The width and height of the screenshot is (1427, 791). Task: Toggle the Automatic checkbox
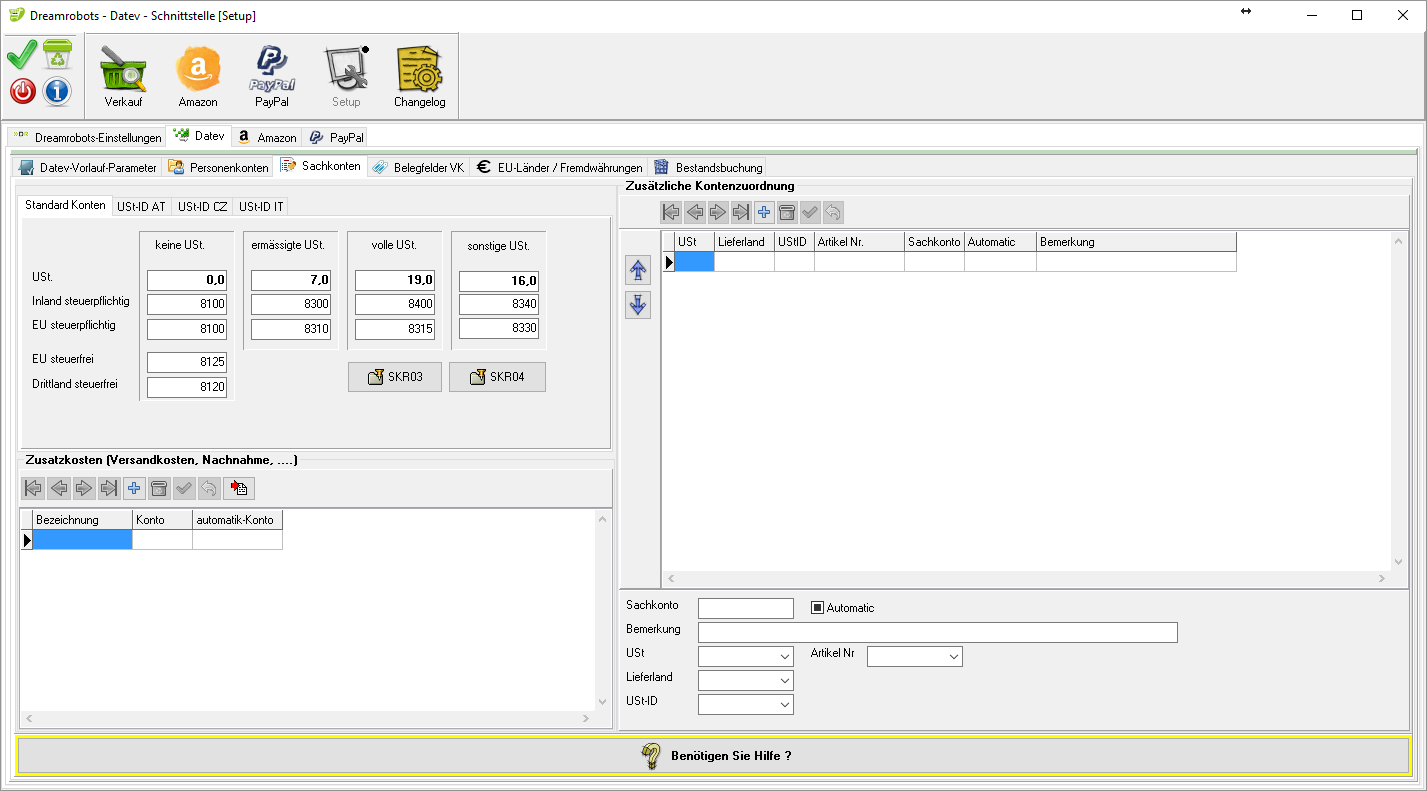tap(817, 608)
